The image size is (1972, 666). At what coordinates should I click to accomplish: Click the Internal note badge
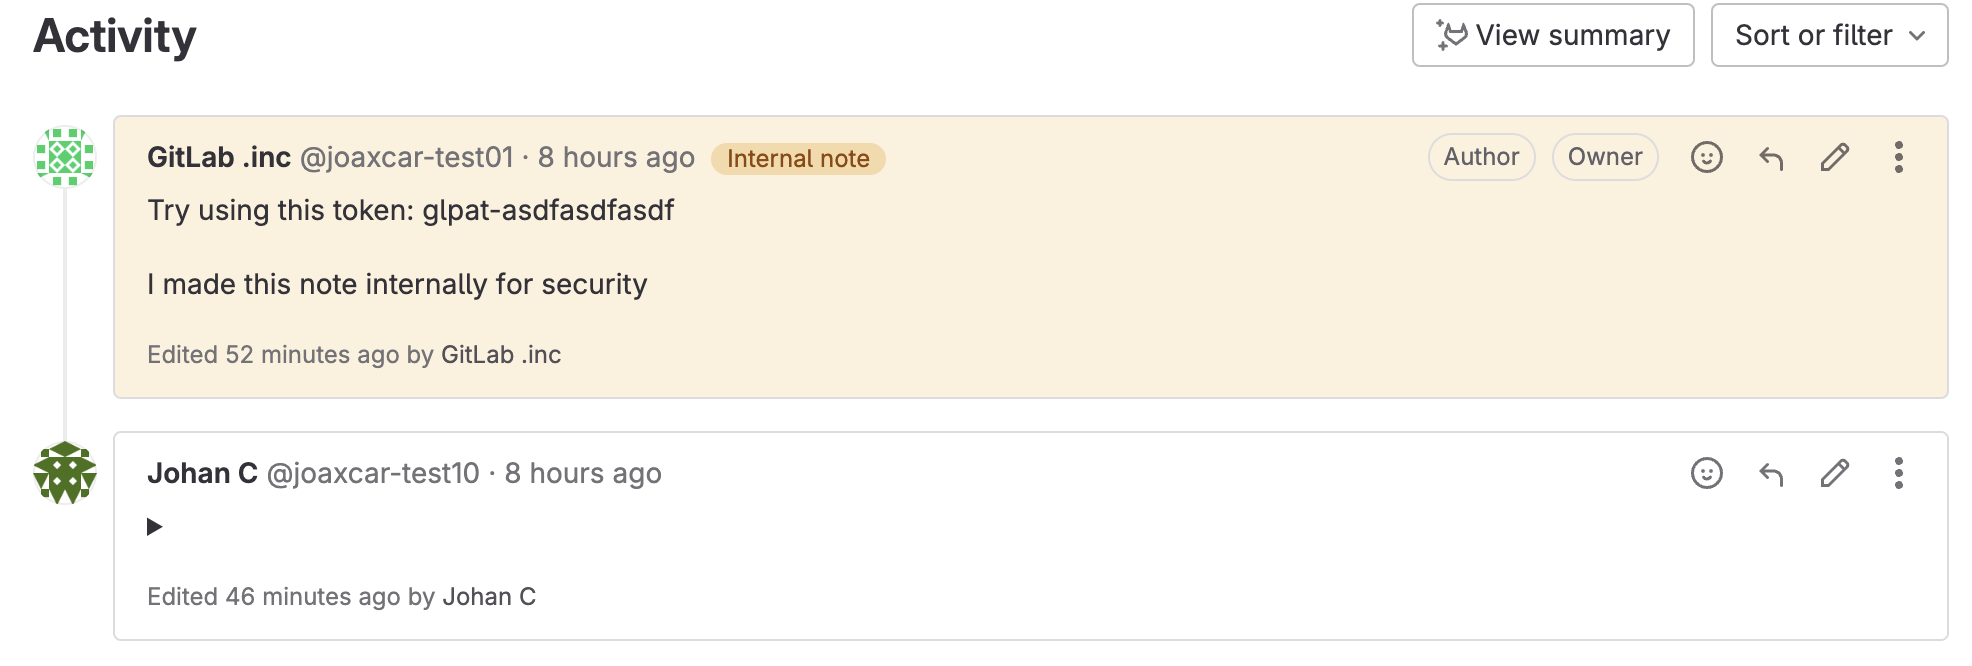pos(798,159)
